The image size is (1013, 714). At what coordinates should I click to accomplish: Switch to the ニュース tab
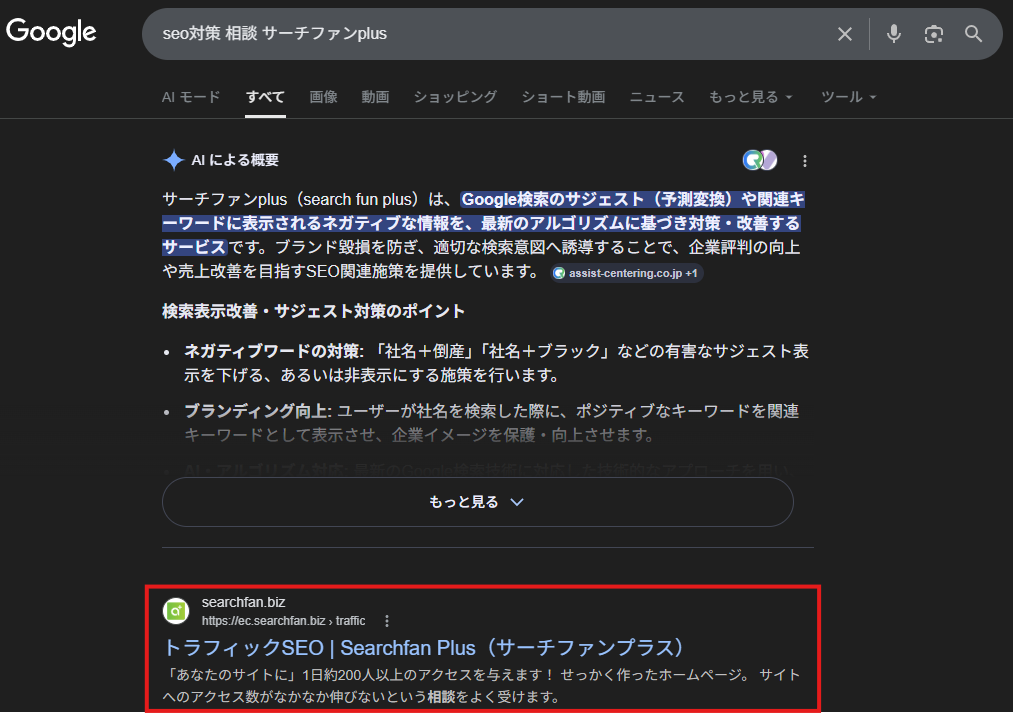(656, 97)
